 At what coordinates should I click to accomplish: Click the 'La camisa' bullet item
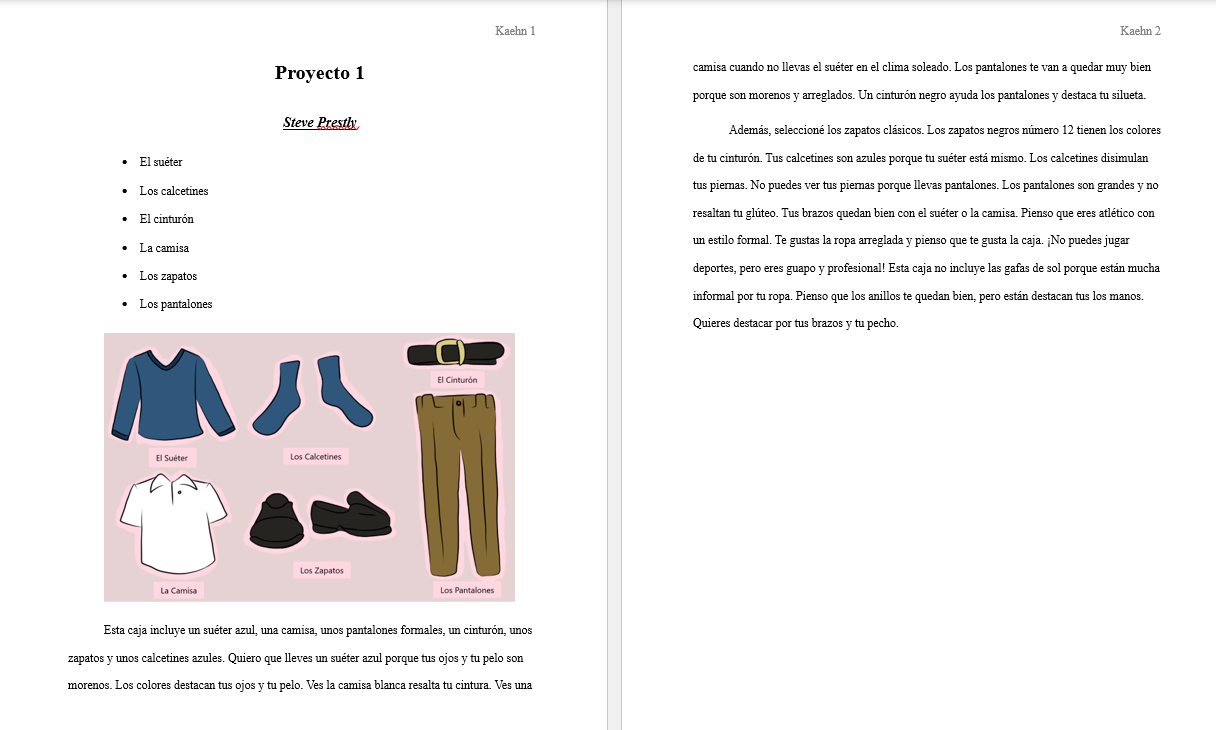[x=164, y=248]
